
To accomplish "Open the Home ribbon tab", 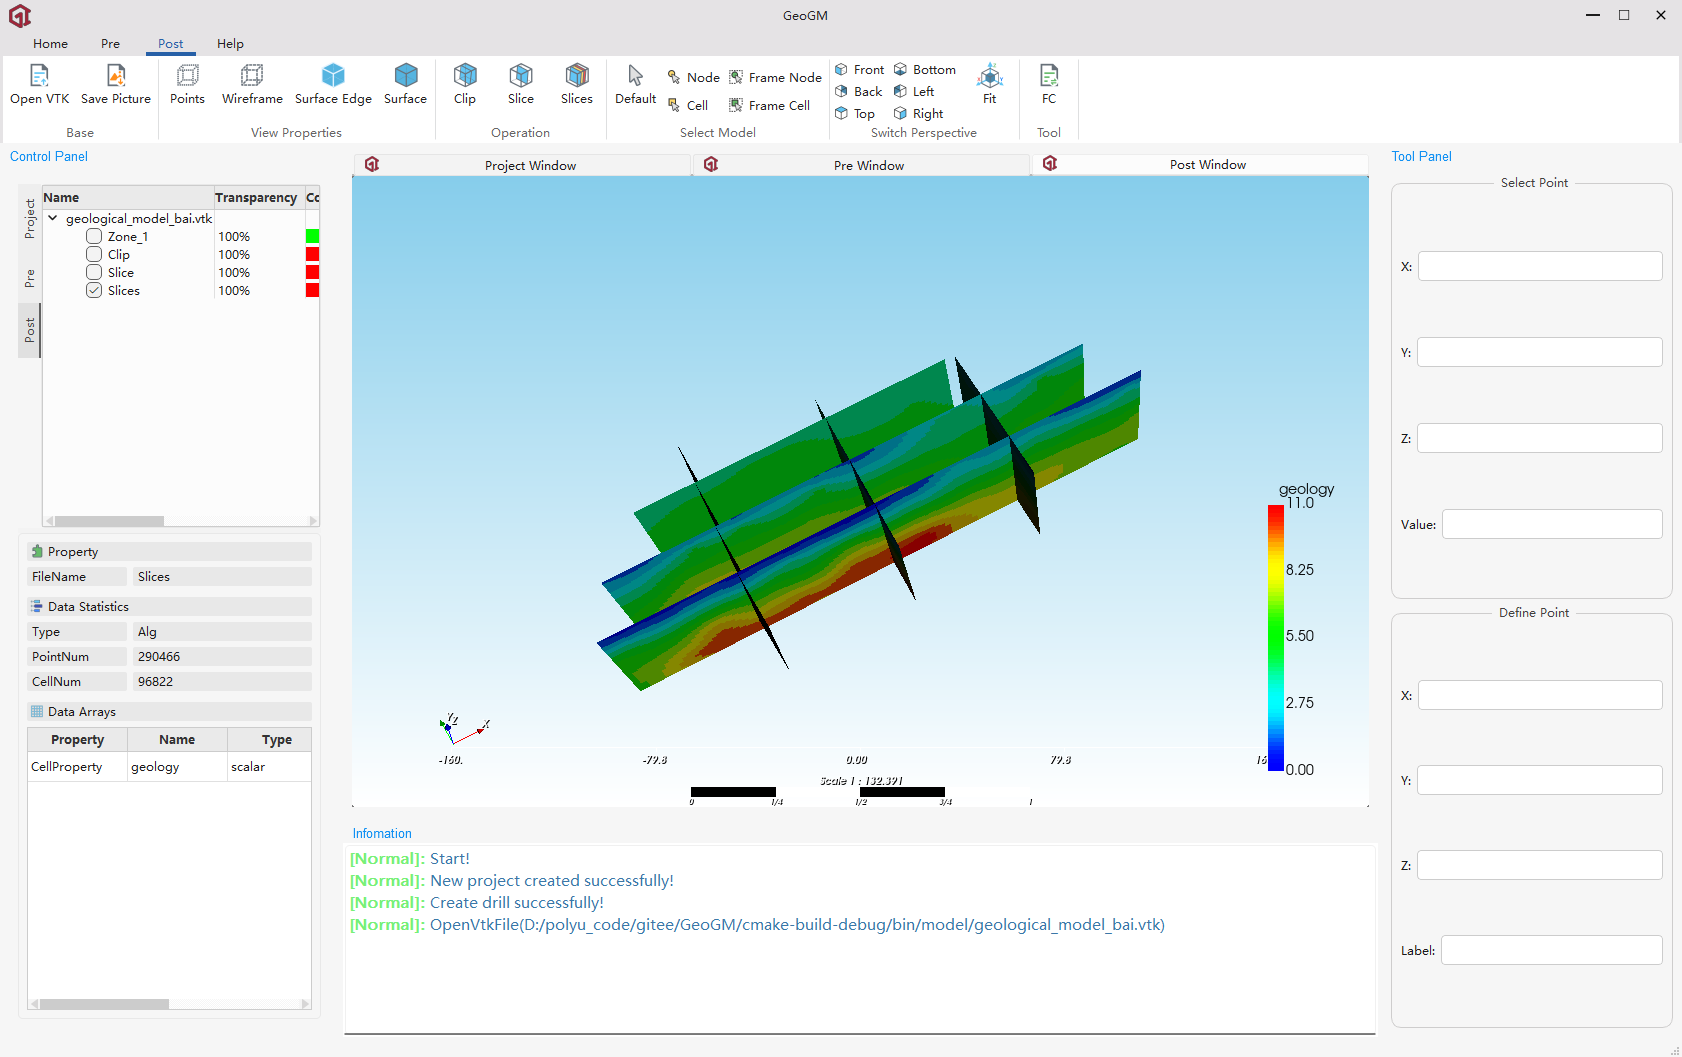I will click(x=50, y=44).
